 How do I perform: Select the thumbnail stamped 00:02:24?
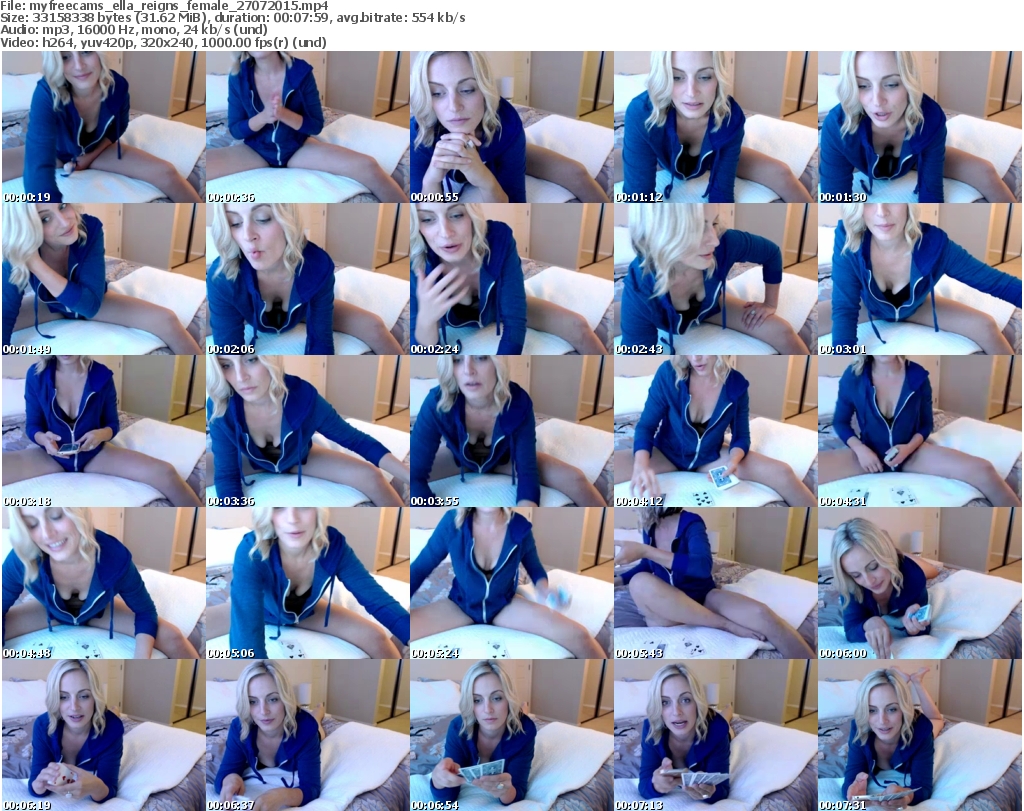pos(511,279)
